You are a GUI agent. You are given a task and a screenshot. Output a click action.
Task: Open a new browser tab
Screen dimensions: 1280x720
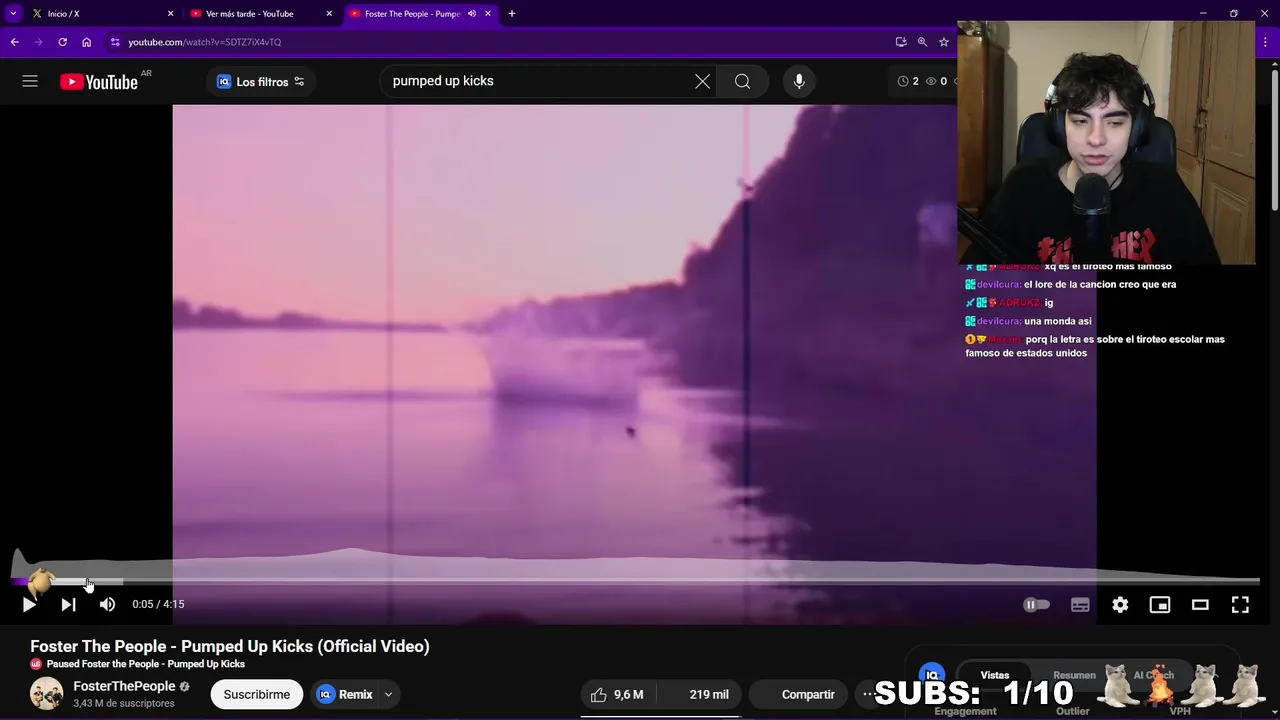pyautogui.click(x=511, y=13)
